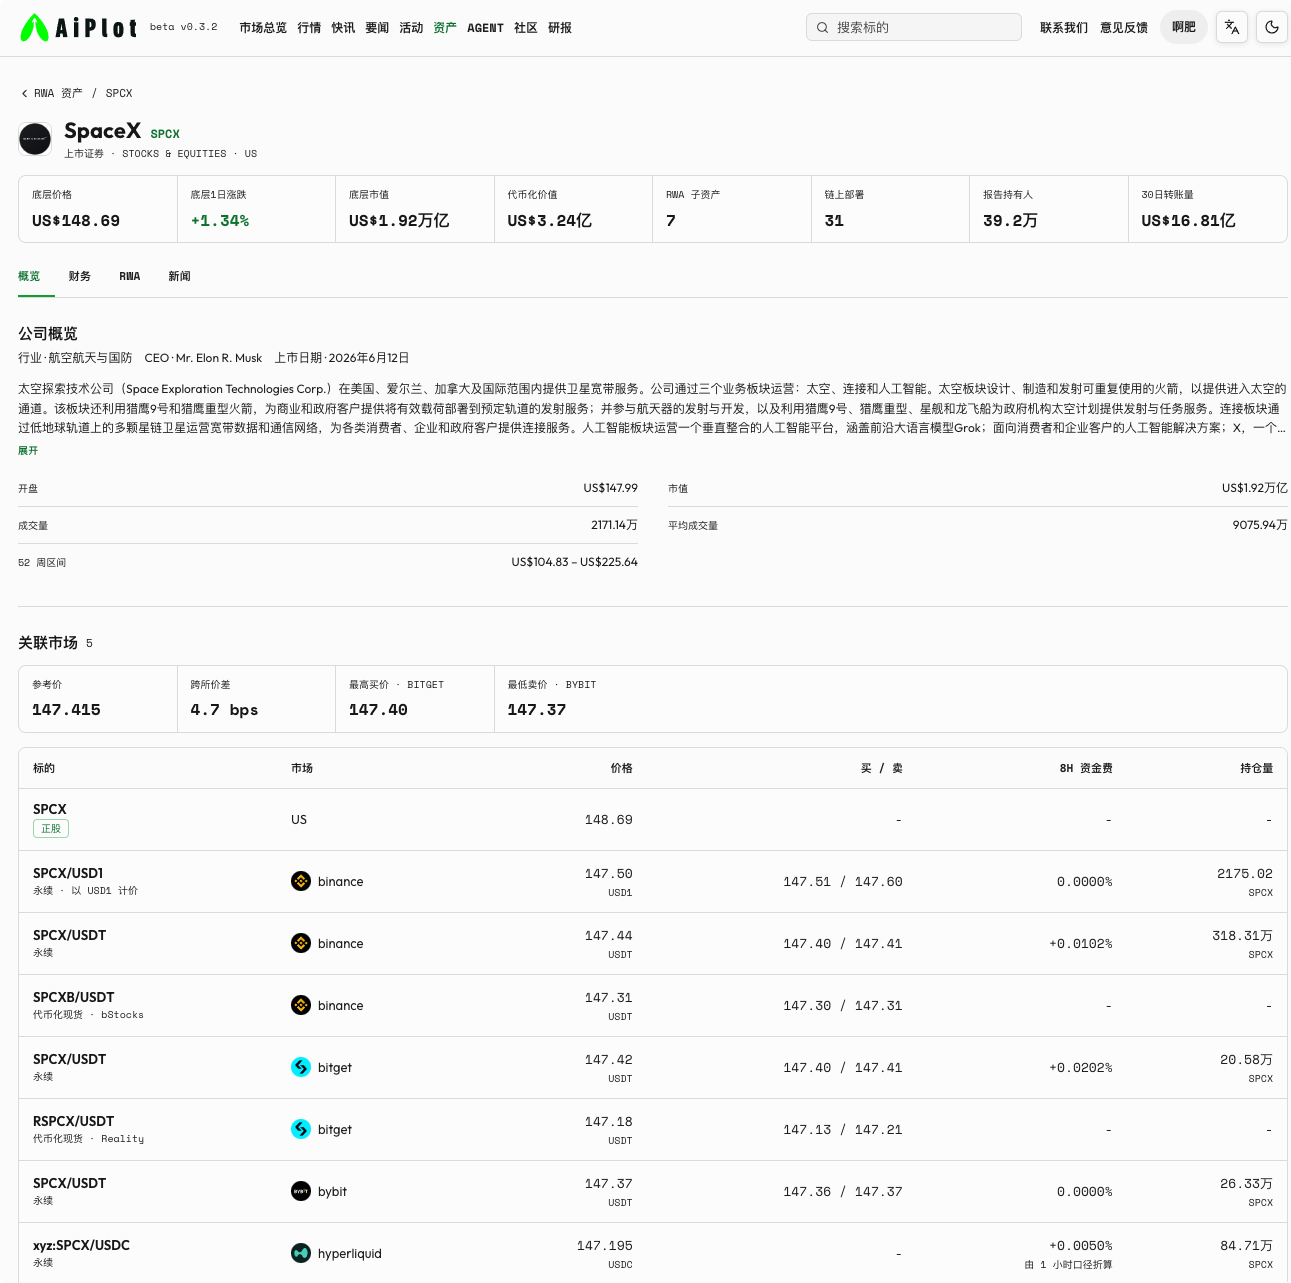The height and width of the screenshot is (1283, 1291).
Task: Select the xyz:SPCX/USDC row label
Action: [81, 1245]
